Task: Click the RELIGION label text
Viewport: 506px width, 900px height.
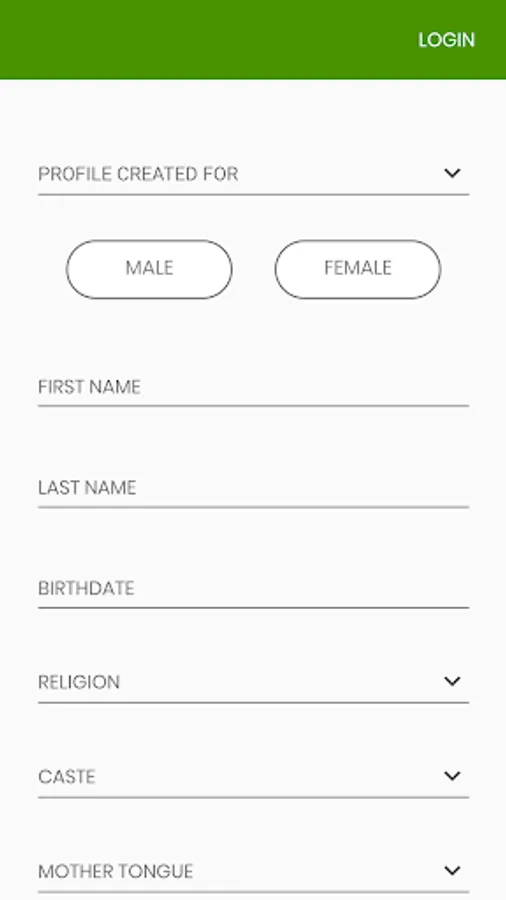Action: [79, 682]
